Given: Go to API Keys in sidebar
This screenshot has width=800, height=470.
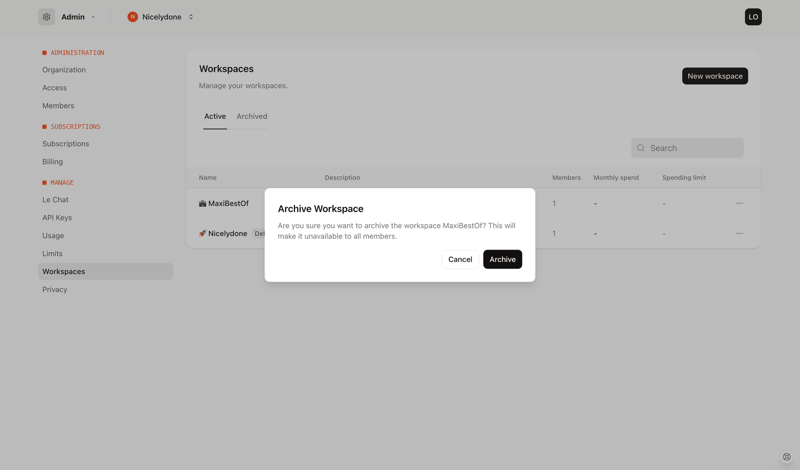Looking at the screenshot, I should tap(57, 218).
